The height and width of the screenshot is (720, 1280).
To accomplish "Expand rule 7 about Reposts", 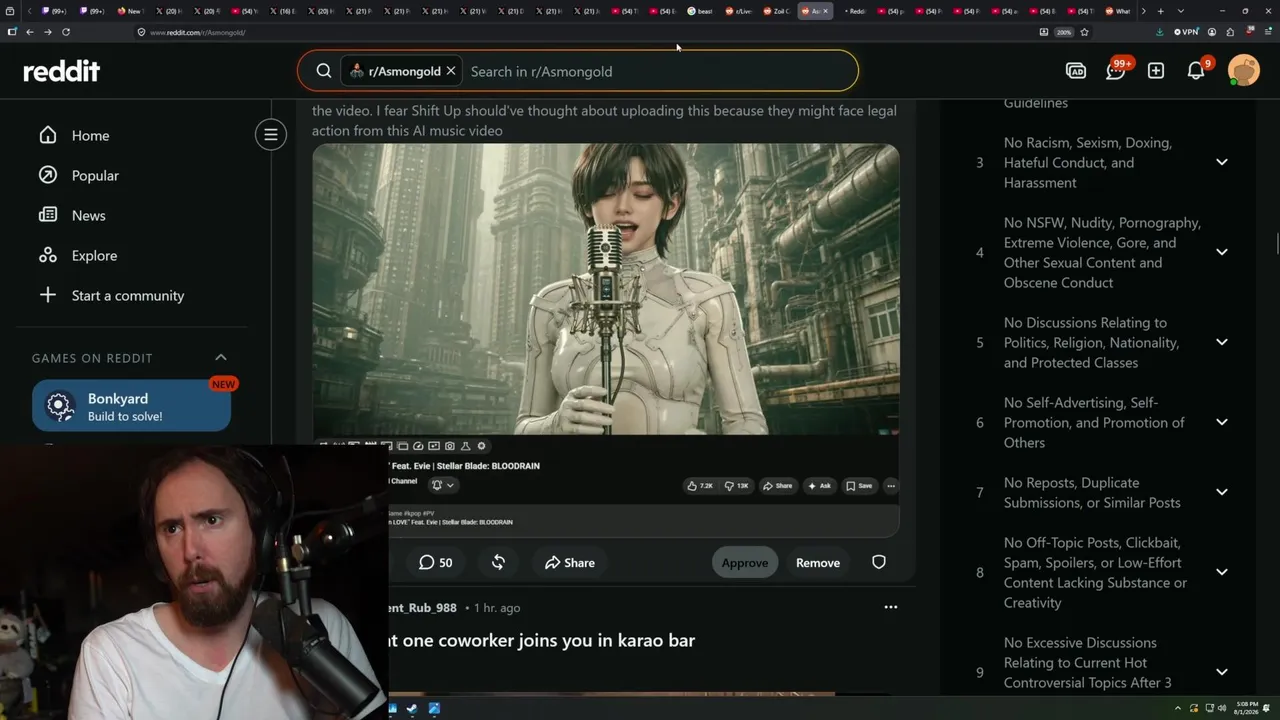I will click(x=1222, y=492).
